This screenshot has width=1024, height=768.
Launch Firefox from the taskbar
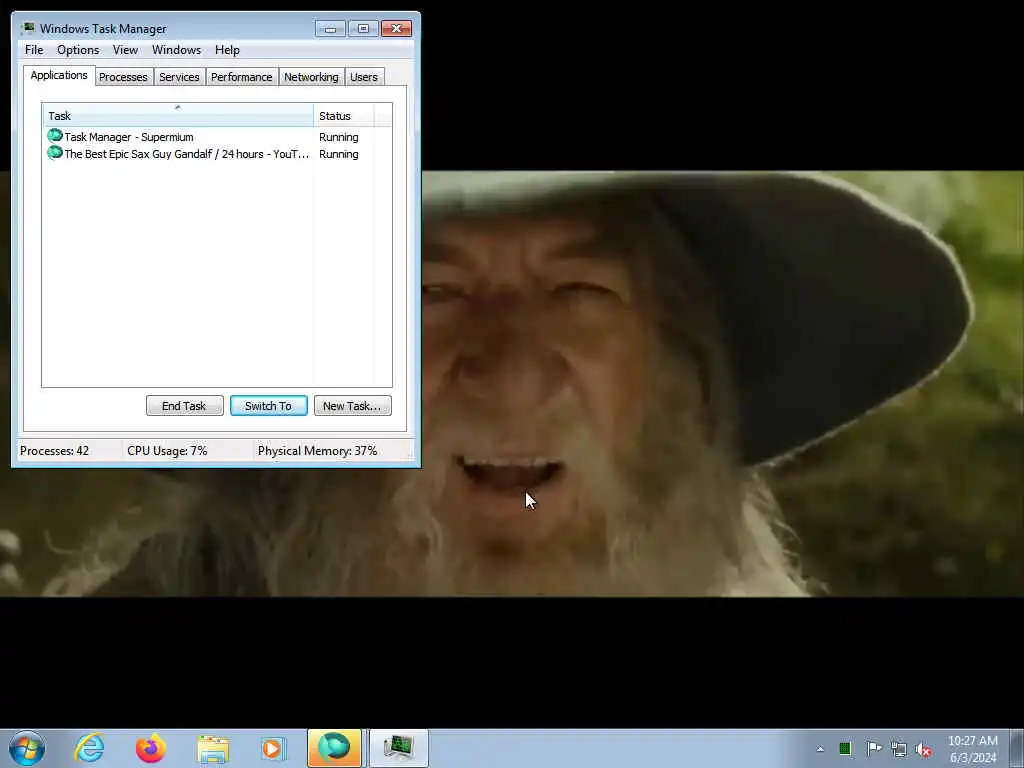coord(150,748)
